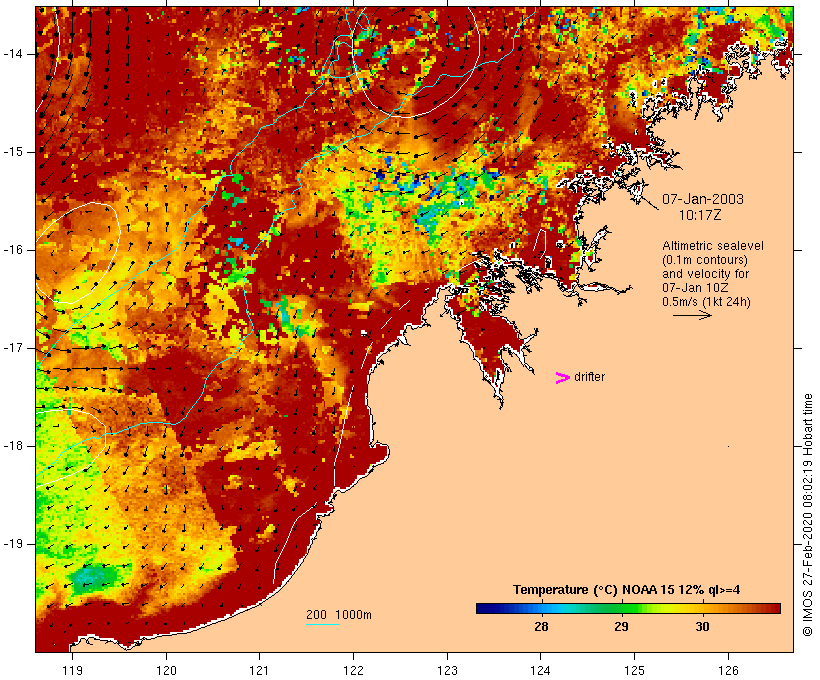Click longitude axis label 119

pyautogui.click(x=72, y=670)
